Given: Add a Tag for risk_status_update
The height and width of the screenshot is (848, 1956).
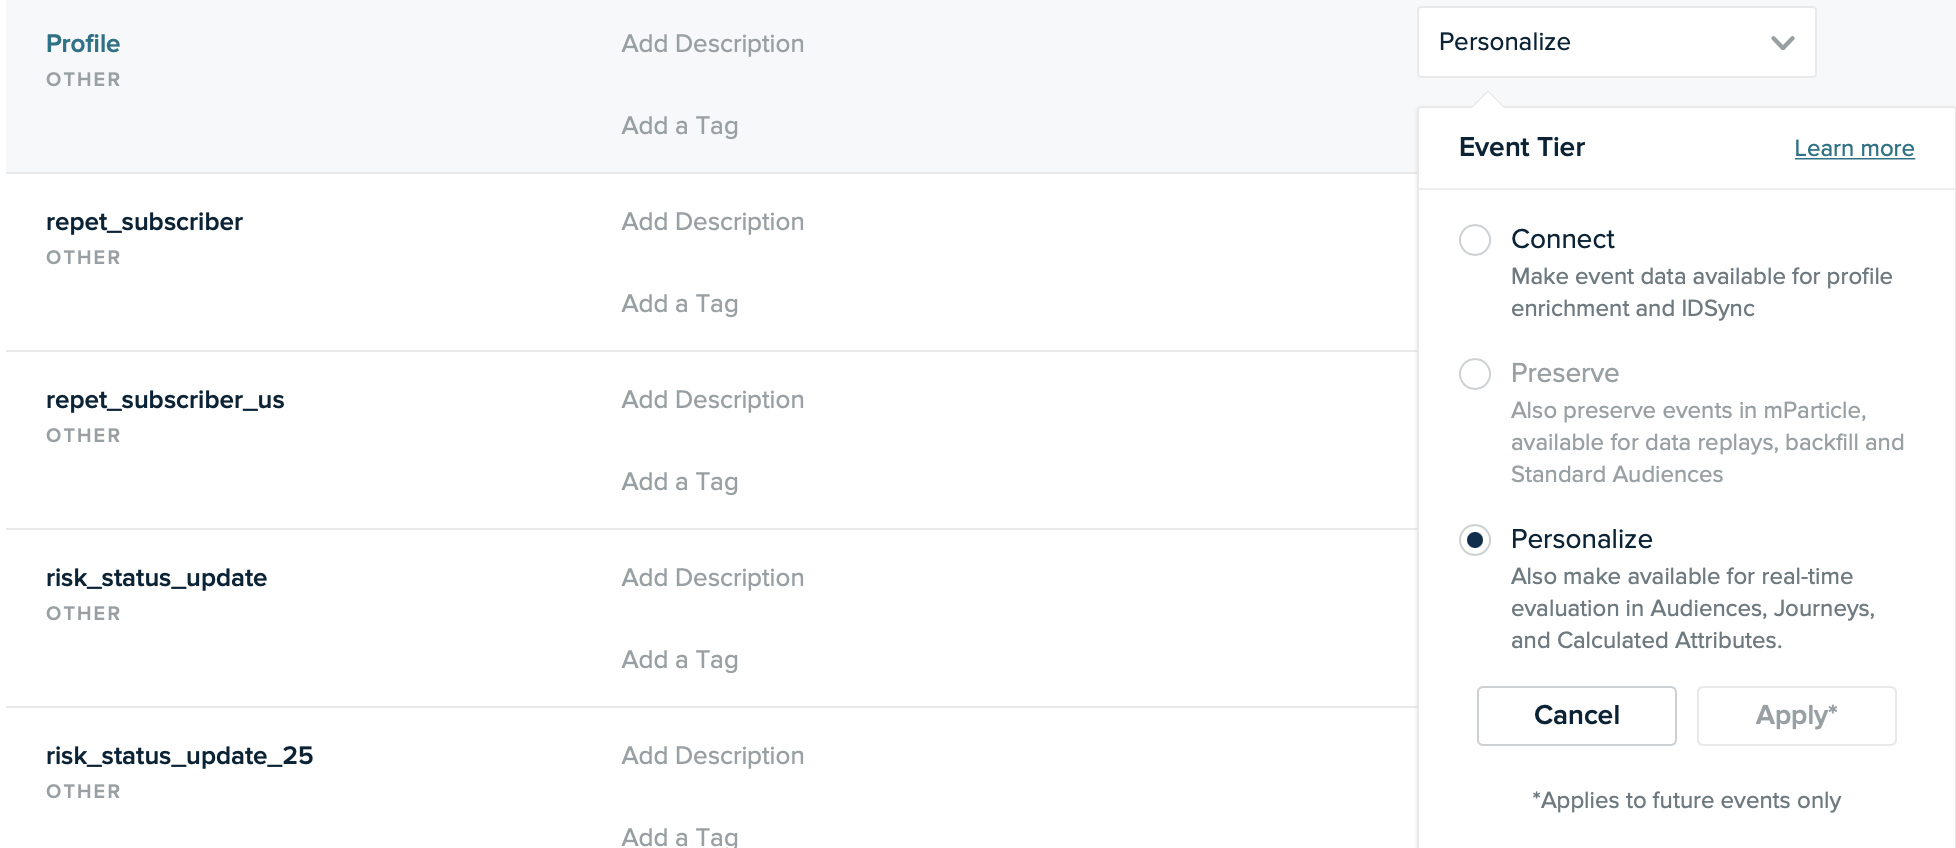Looking at the screenshot, I should click(x=679, y=660).
